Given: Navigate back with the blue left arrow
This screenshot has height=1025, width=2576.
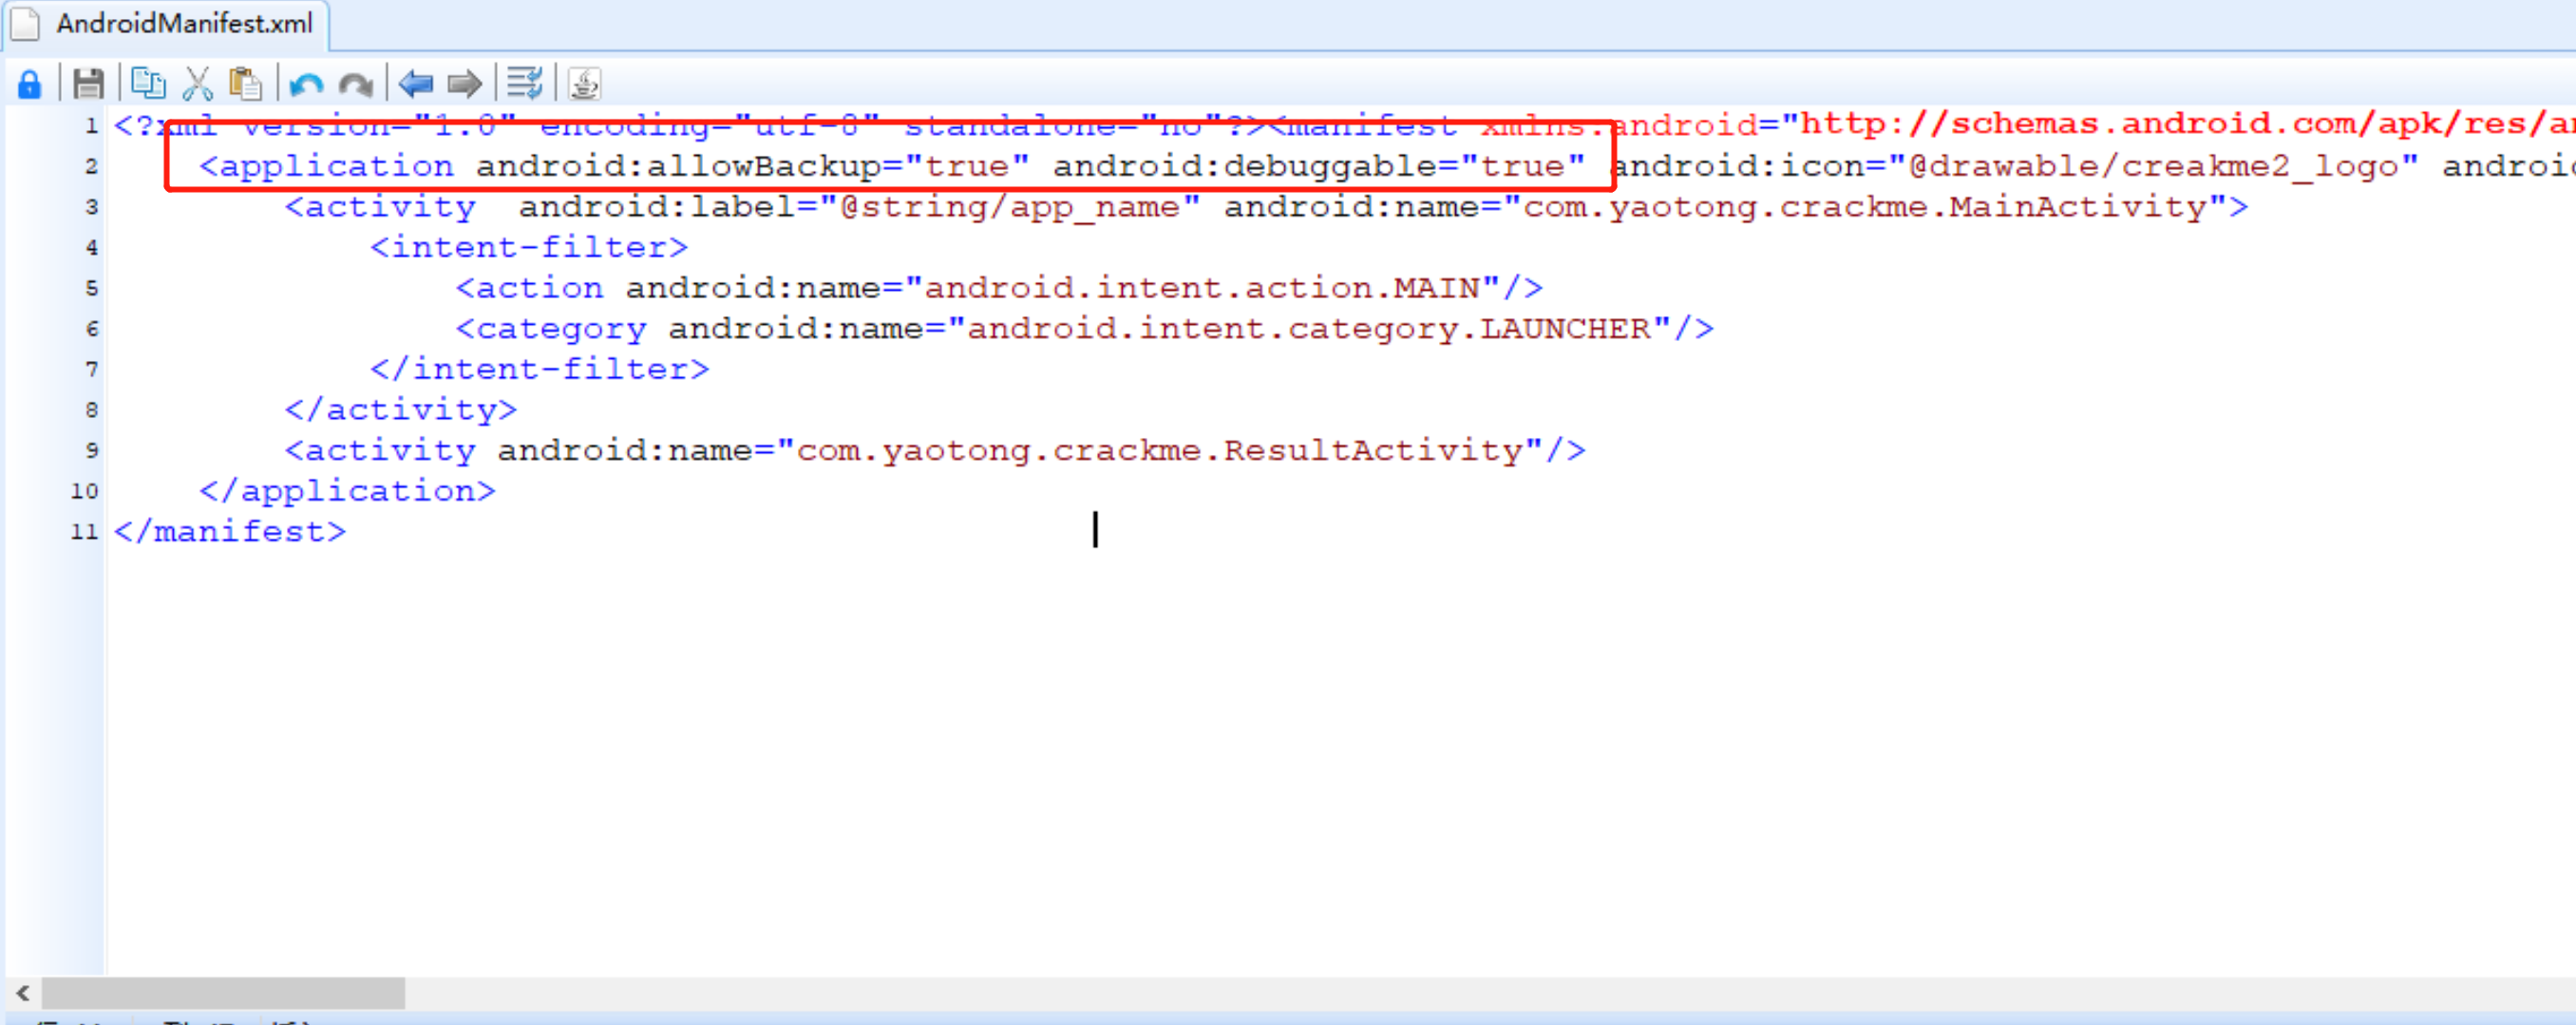Looking at the screenshot, I should pyautogui.click(x=415, y=84).
